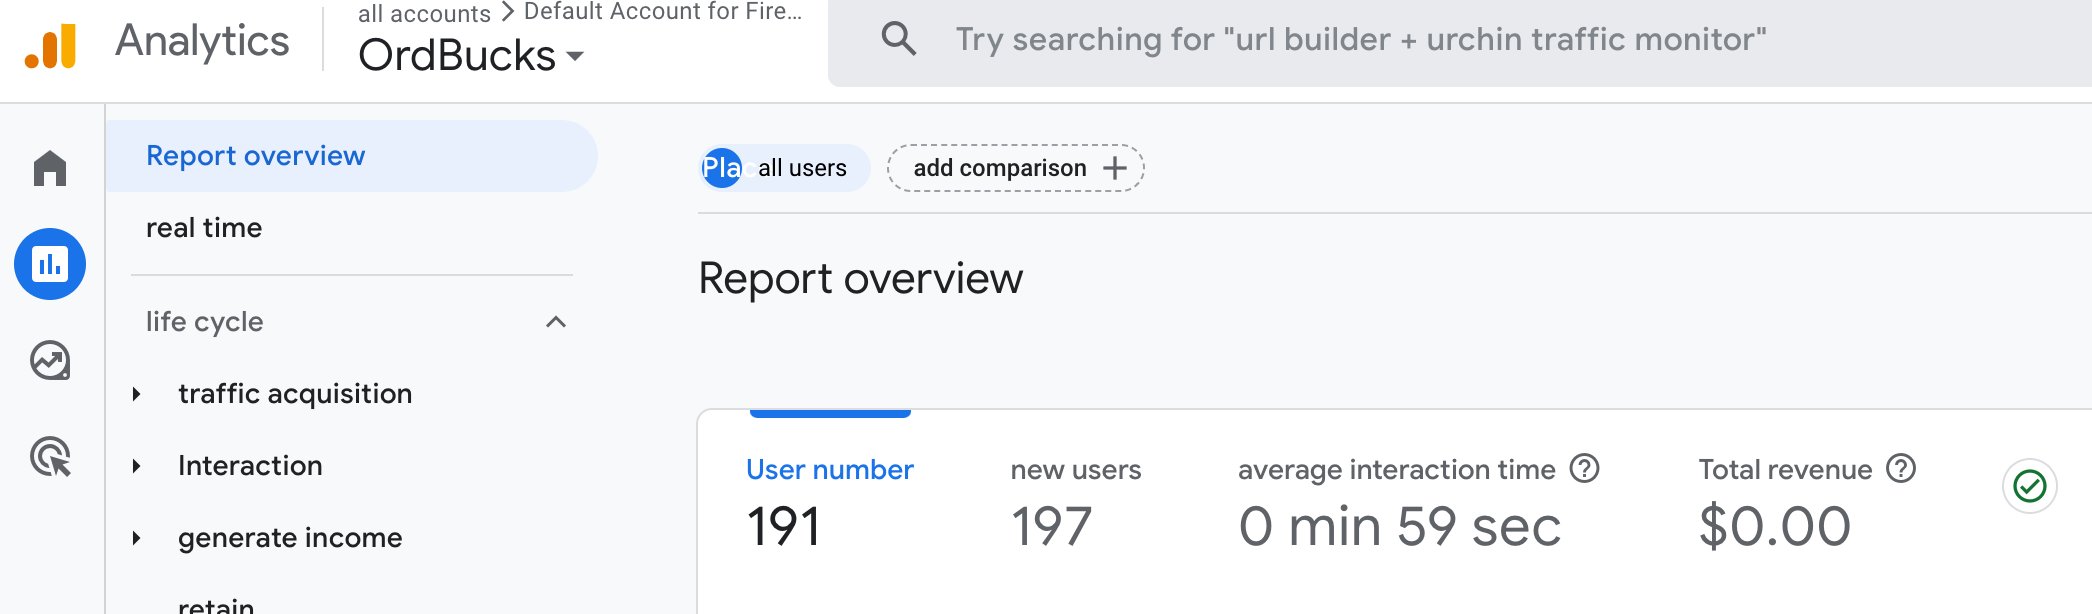Expand the generate income arrow
The width and height of the screenshot is (2092, 614).
(137, 538)
